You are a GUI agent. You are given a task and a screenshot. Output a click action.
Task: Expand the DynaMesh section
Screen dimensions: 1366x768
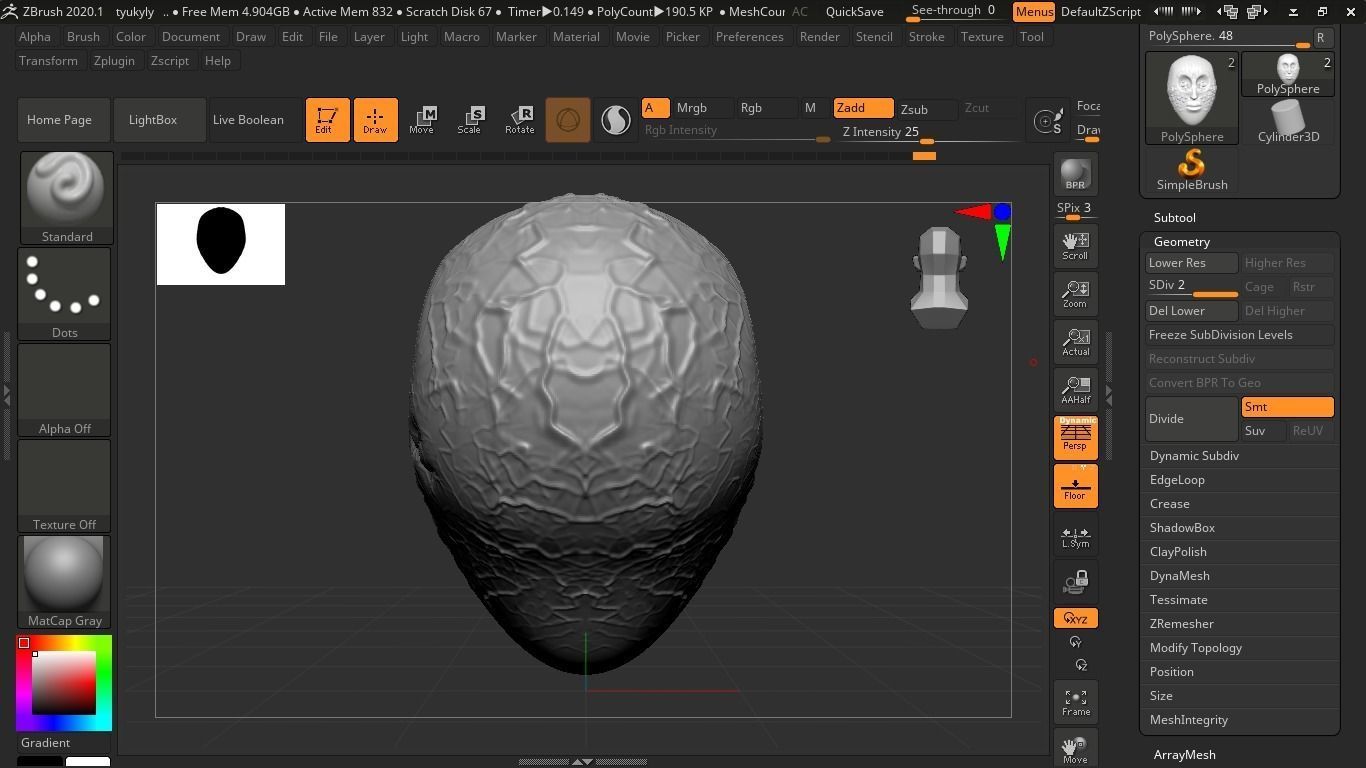pyautogui.click(x=1179, y=576)
